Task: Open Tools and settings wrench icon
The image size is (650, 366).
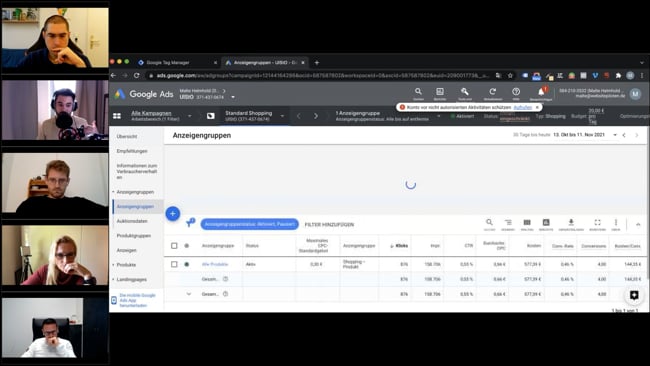Action: [465, 92]
